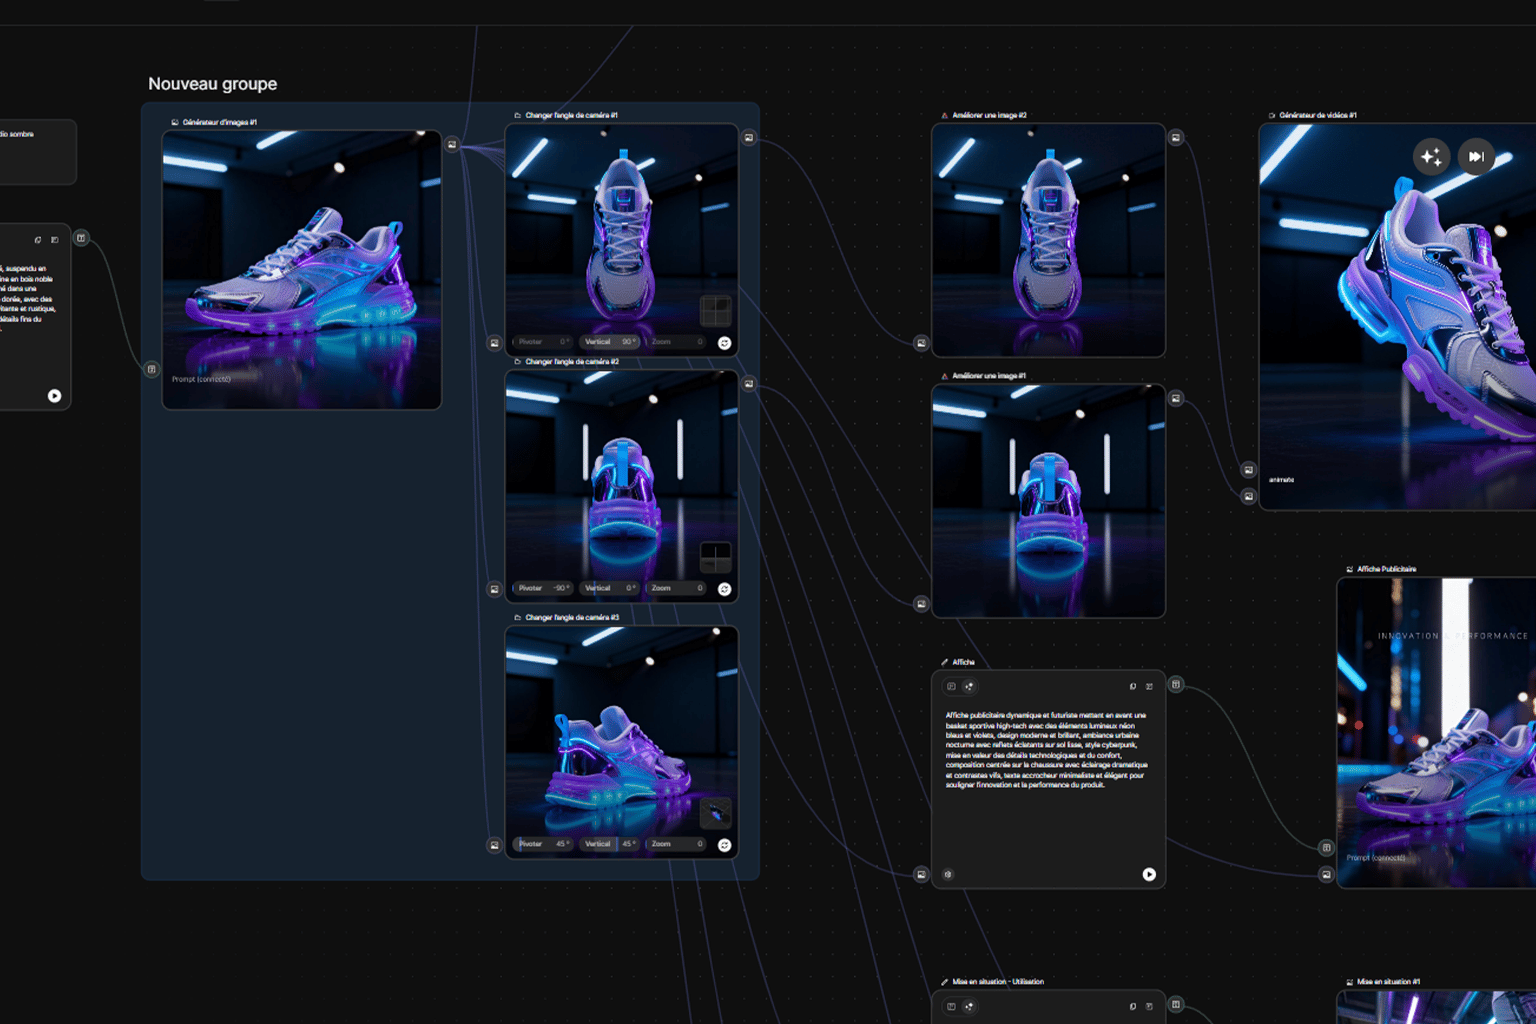The image size is (1536, 1024).
Task: Set the Vertical 0° field in caméra #2
Action: click(x=609, y=588)
